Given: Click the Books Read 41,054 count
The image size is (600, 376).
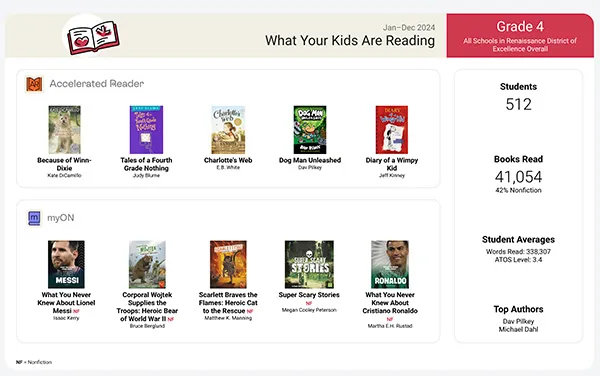Looking at the screenshot, I should (x=518, y=177).
